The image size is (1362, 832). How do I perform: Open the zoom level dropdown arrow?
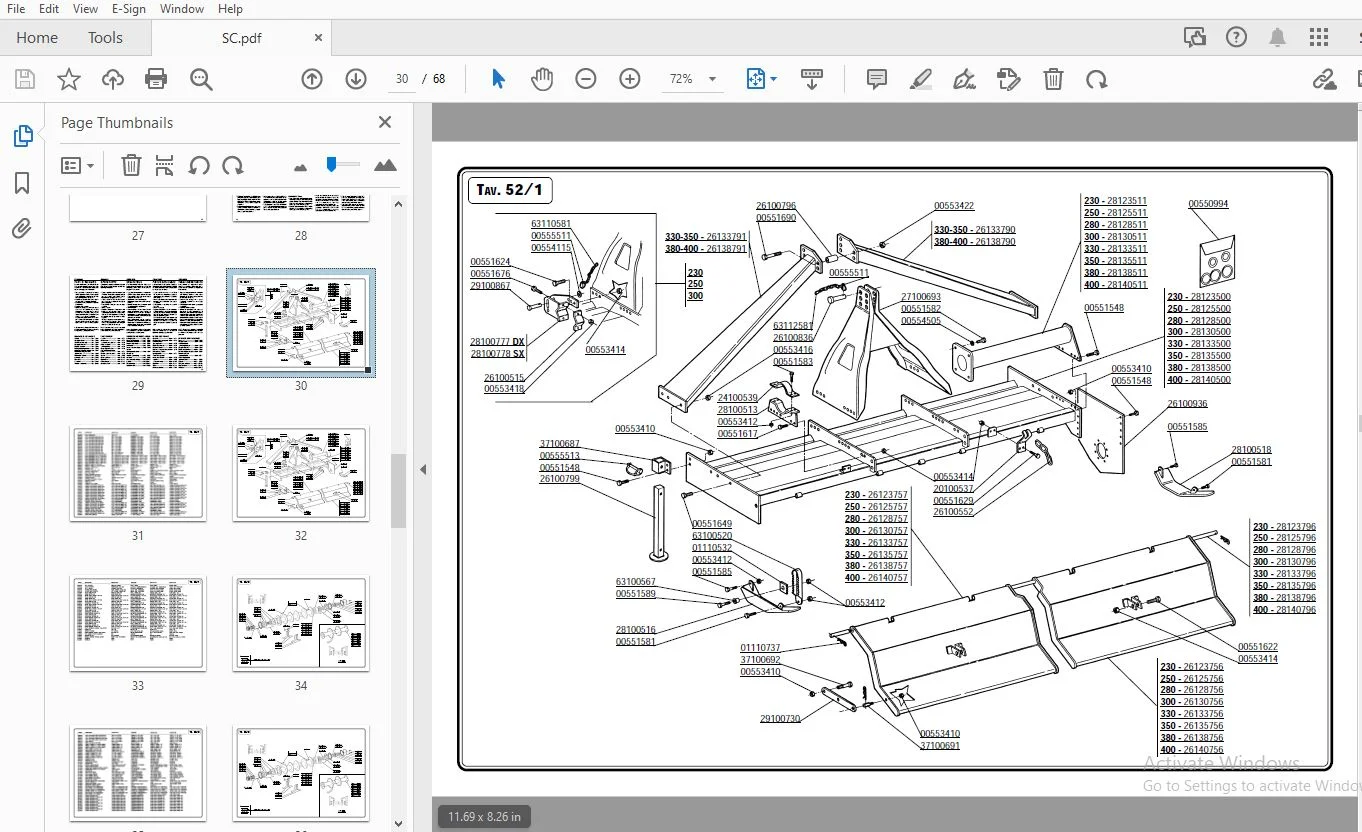(x=712, y=79)
